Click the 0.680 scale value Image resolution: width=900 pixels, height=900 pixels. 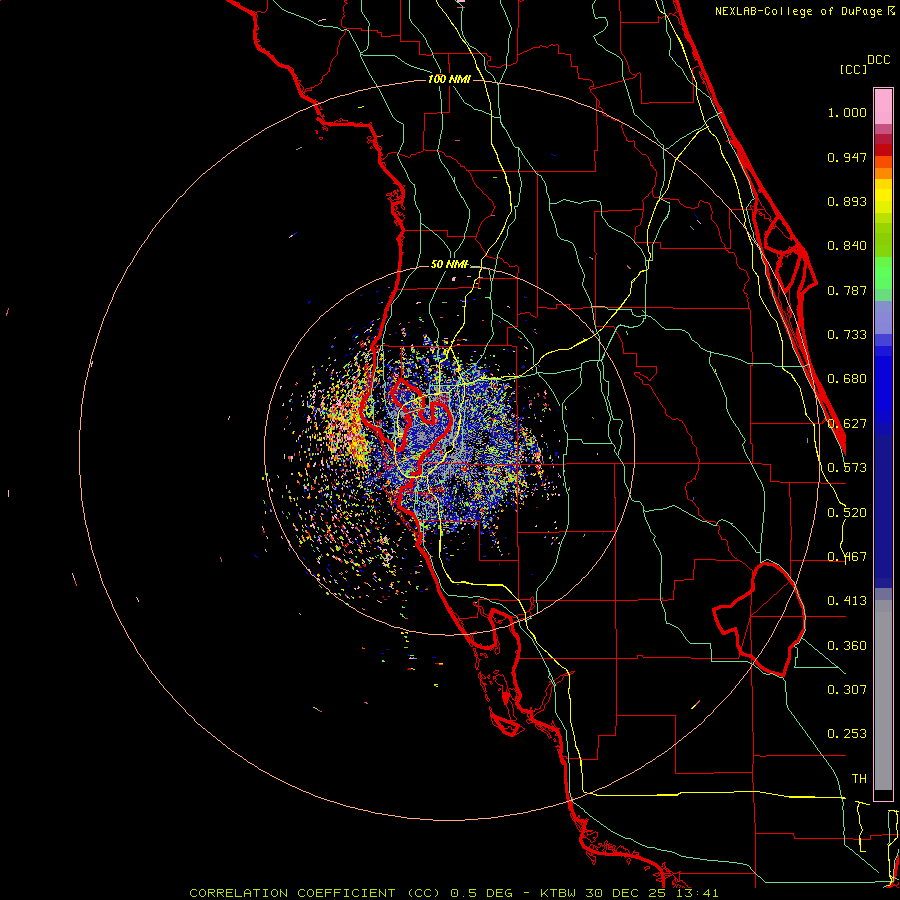coord(847,379)
